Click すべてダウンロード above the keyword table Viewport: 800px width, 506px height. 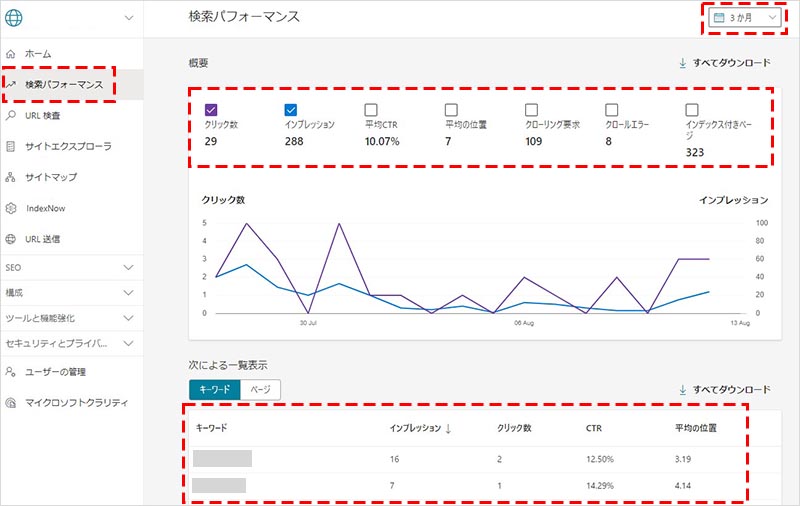(x=725, y=389)
